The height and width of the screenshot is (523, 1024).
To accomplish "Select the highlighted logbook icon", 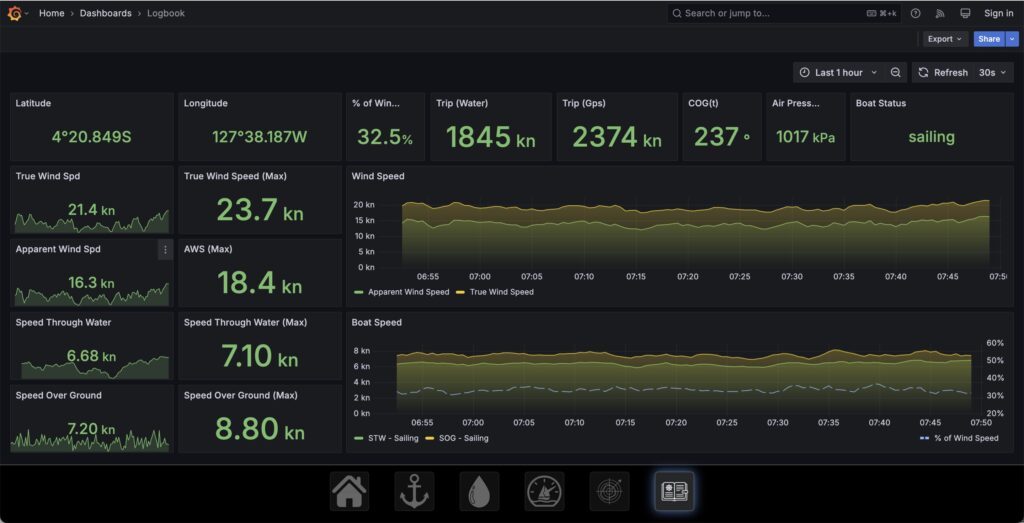I will pyautogui.click(x=674, y=491).
